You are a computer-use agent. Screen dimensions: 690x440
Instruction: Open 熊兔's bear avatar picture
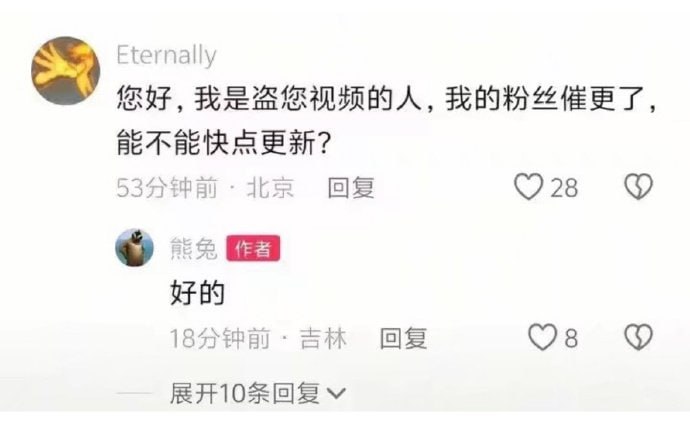[x=134, y=248]
